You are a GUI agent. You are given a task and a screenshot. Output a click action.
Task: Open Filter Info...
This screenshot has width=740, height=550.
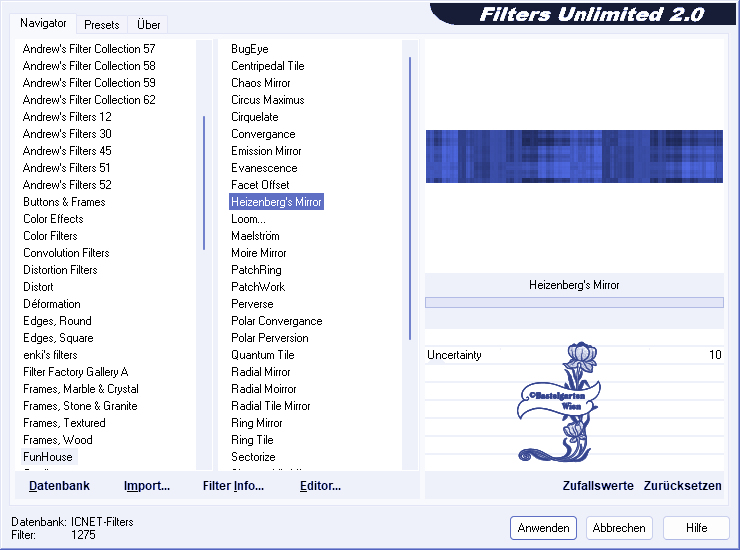pos(233,486)
